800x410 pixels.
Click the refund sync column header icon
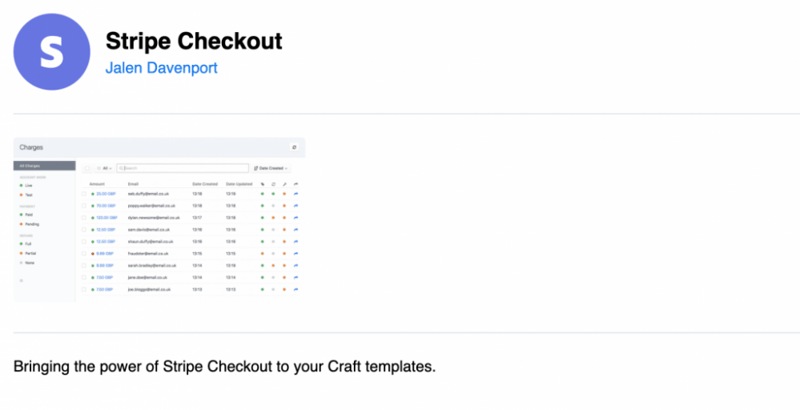(x=273, y=183)
